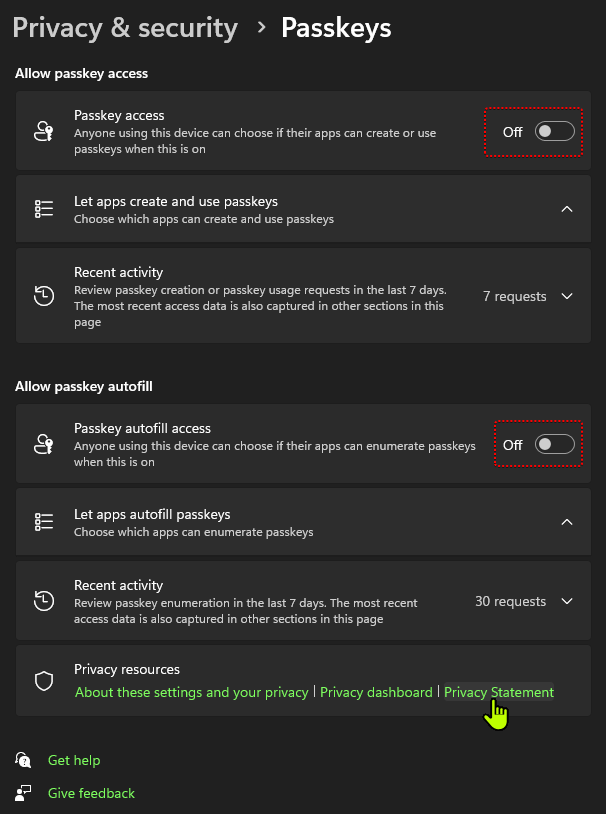The width and height of the screenshot is (606, 814).
Task: Click the Passkey autofill access key icon
Action: 44,445
